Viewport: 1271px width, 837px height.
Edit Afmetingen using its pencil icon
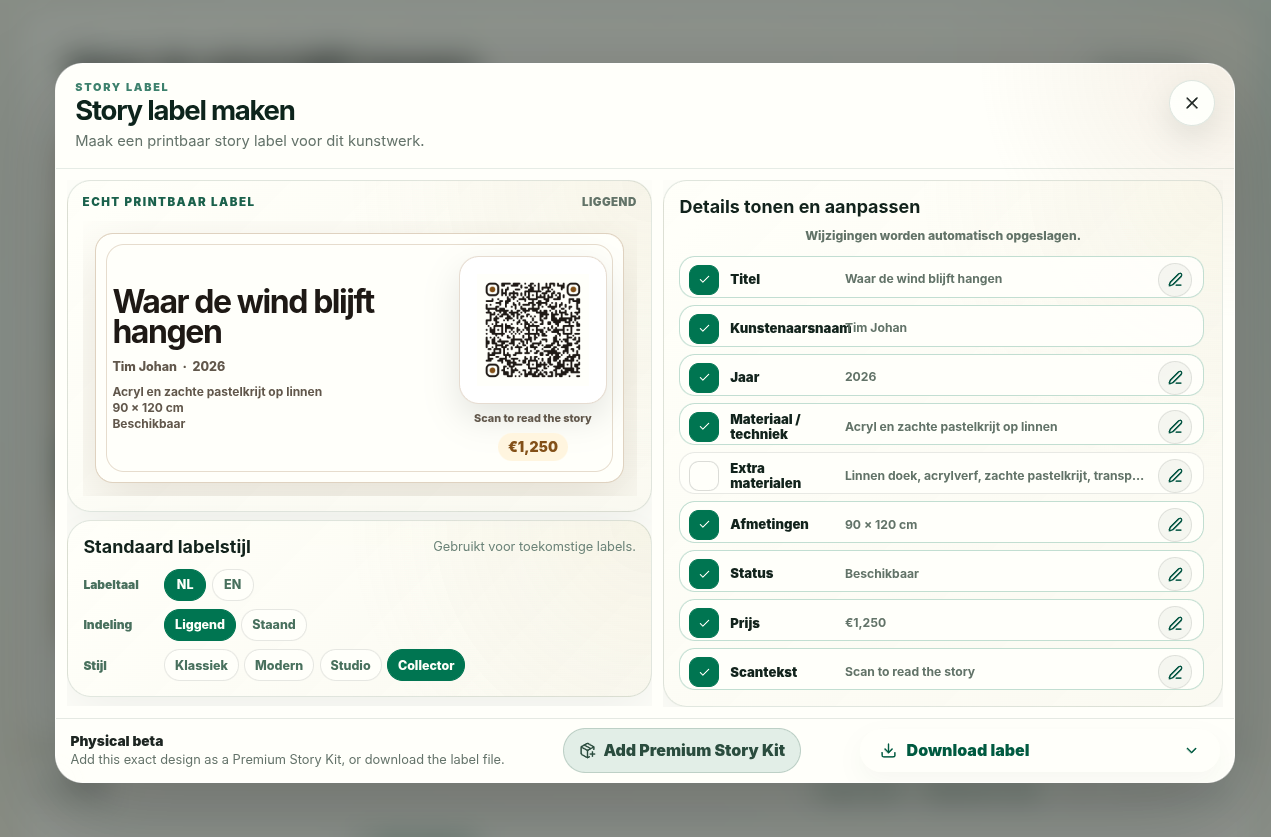point(1175,524)
